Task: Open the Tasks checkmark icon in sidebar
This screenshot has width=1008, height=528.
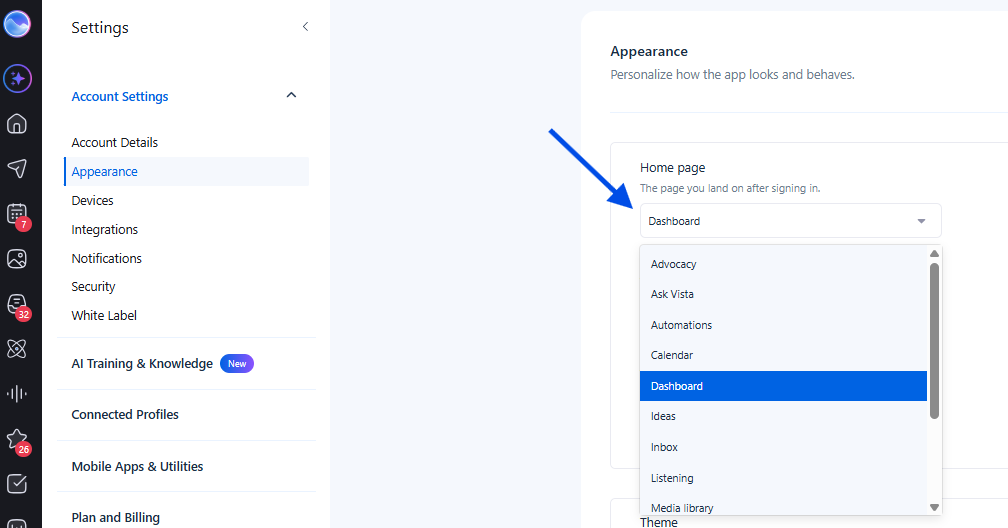Action: (x=17, y=484)
